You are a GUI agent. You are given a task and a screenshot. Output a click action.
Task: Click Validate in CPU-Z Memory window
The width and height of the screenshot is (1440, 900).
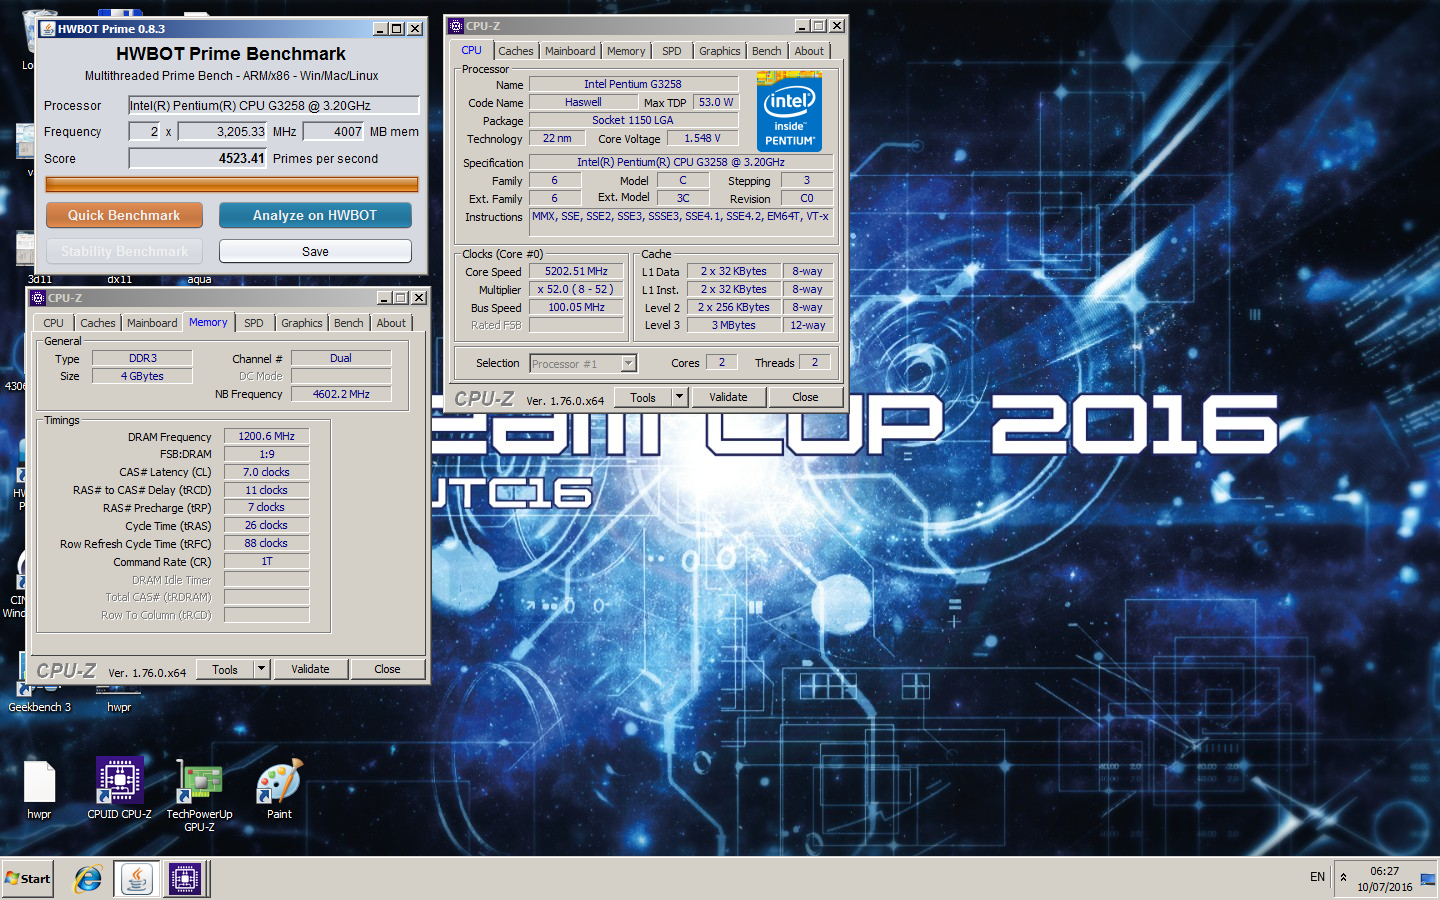pyautogui.click(x=310, y=669)
